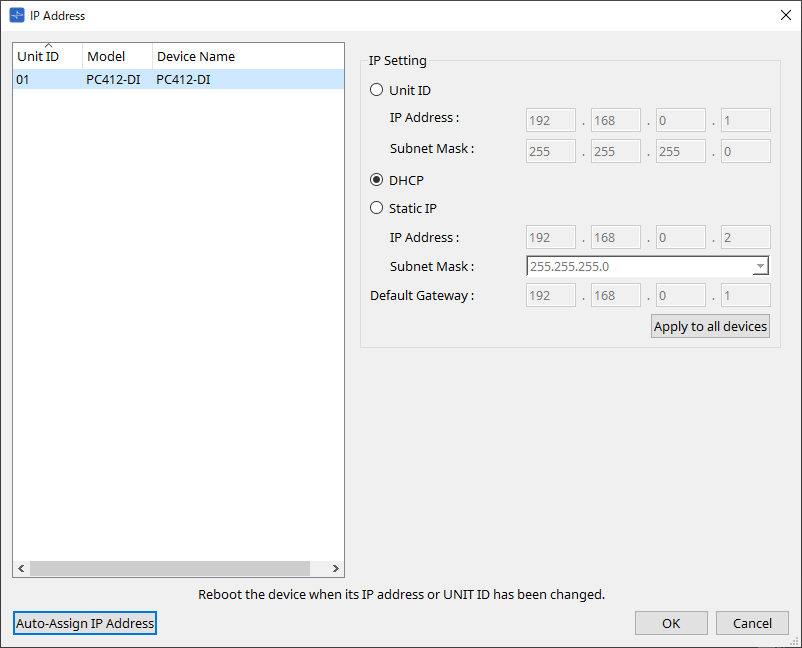The width and height of the screenshot is (802, 648).
Task: Click the Unit ID column header
Action: pos(40,57)
